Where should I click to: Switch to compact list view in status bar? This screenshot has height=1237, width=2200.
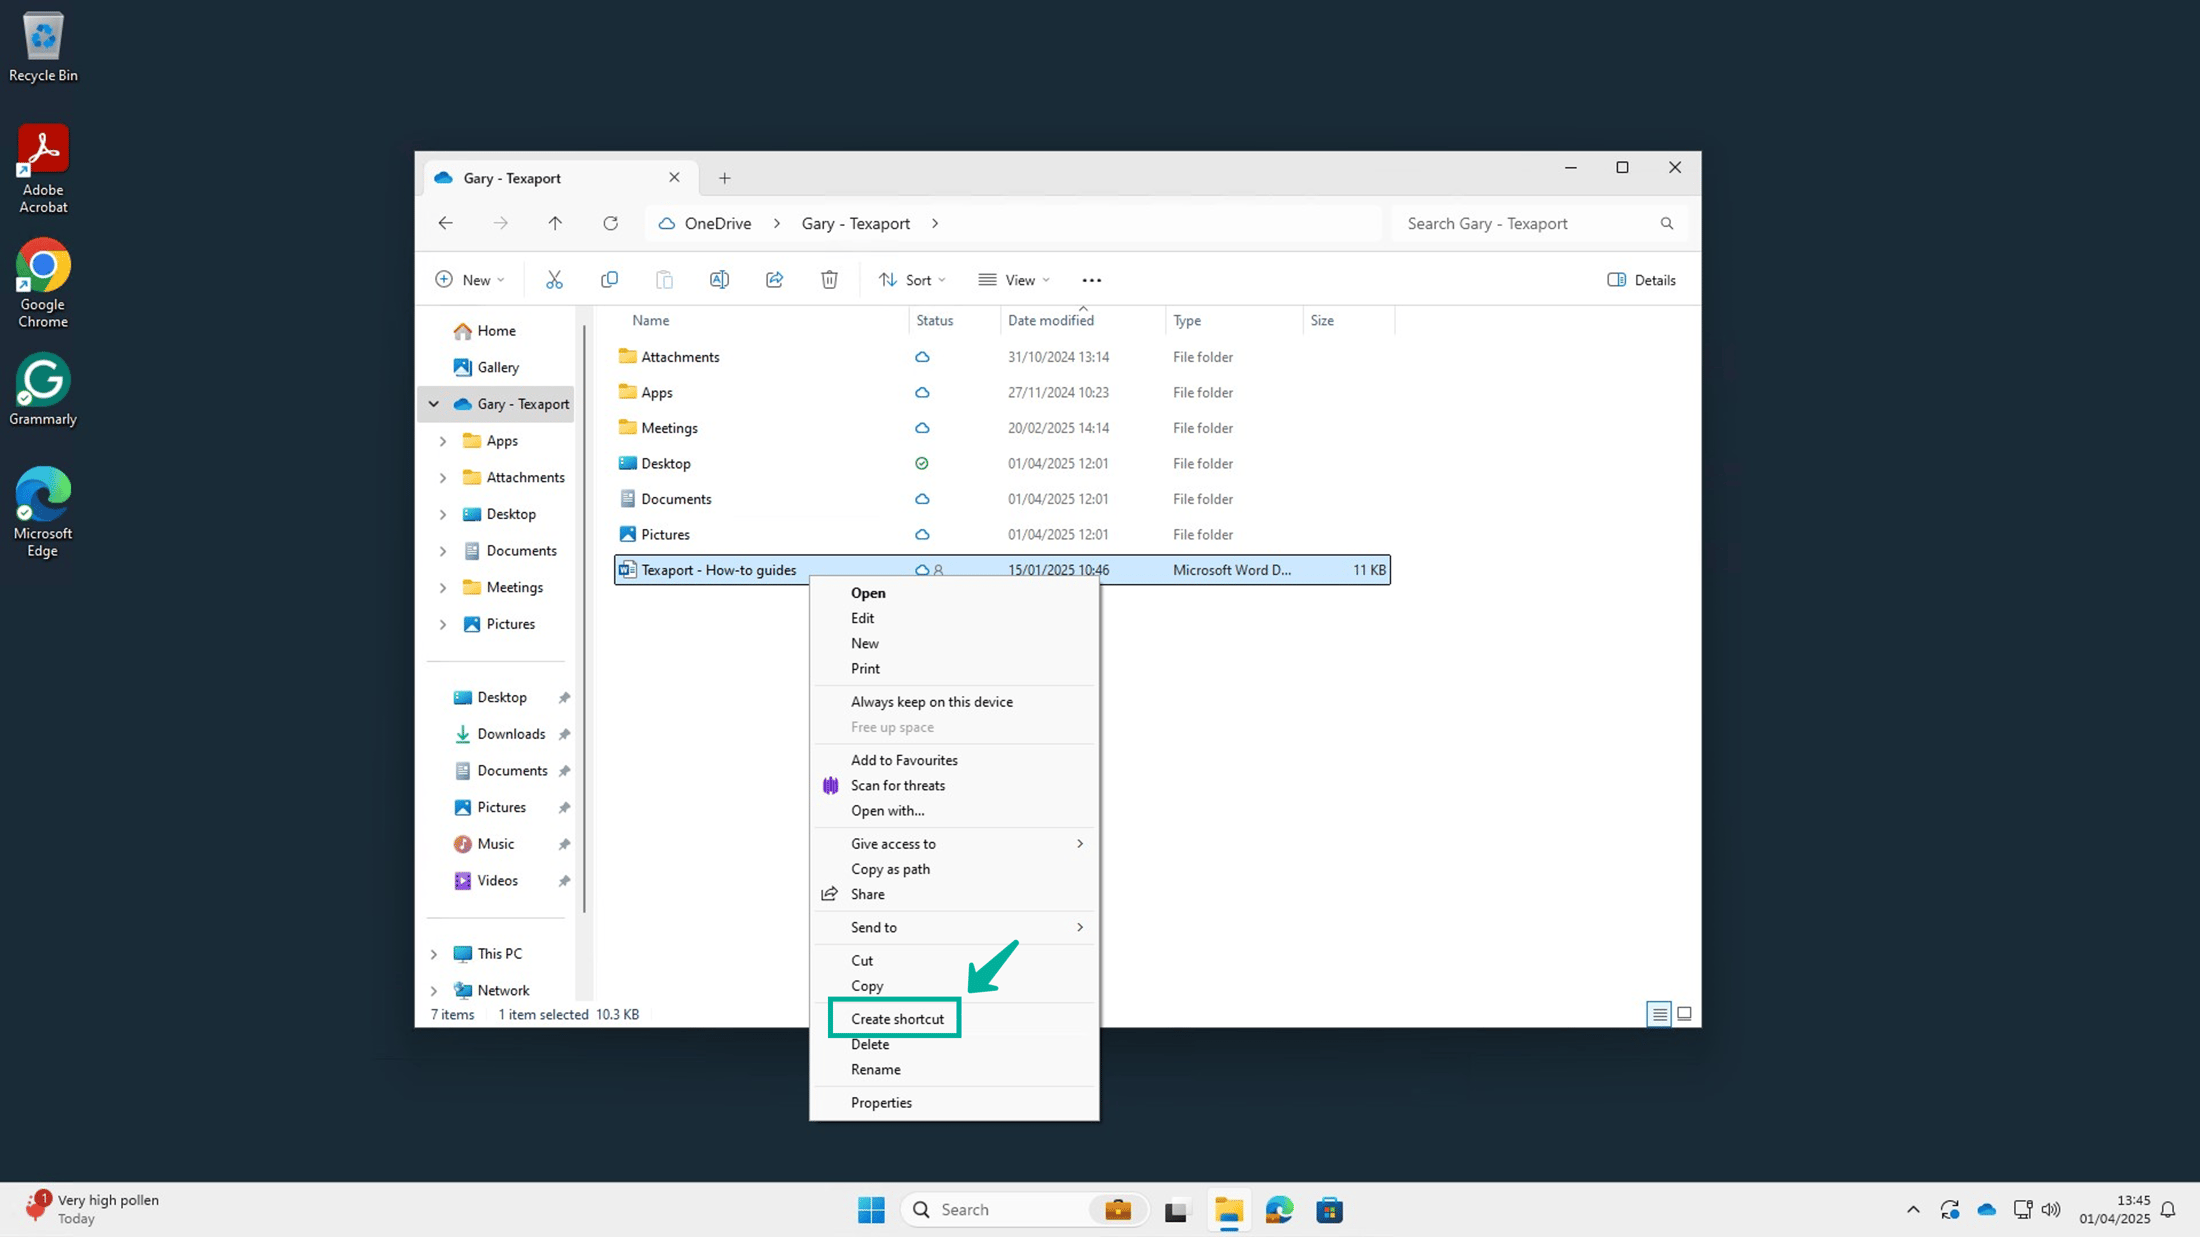(1658, 1013)
